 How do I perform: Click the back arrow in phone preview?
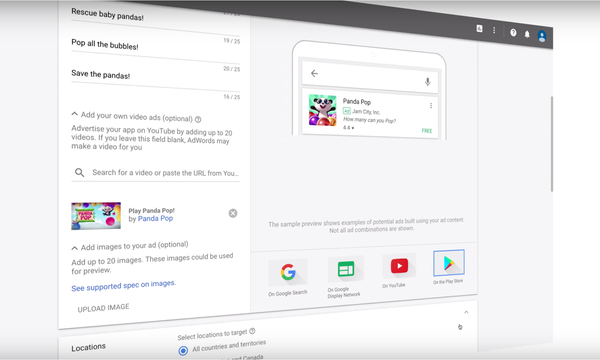314,73
